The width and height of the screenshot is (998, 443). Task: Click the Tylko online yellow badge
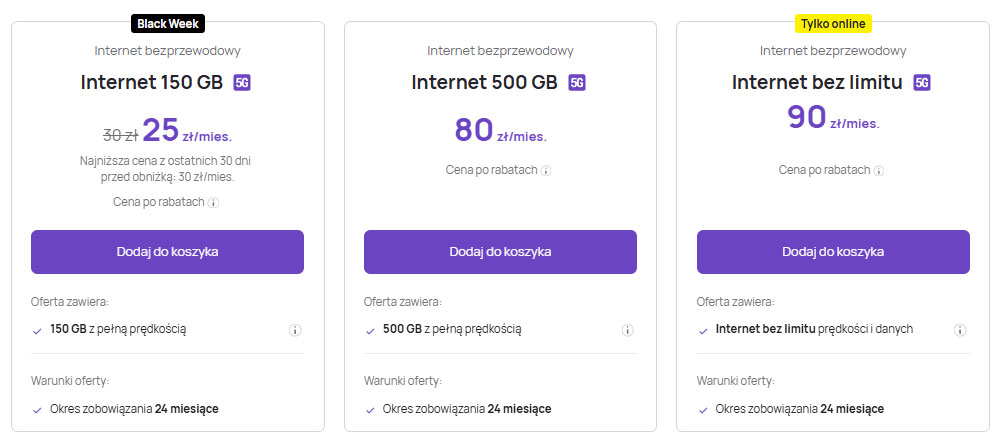(833, 22)
